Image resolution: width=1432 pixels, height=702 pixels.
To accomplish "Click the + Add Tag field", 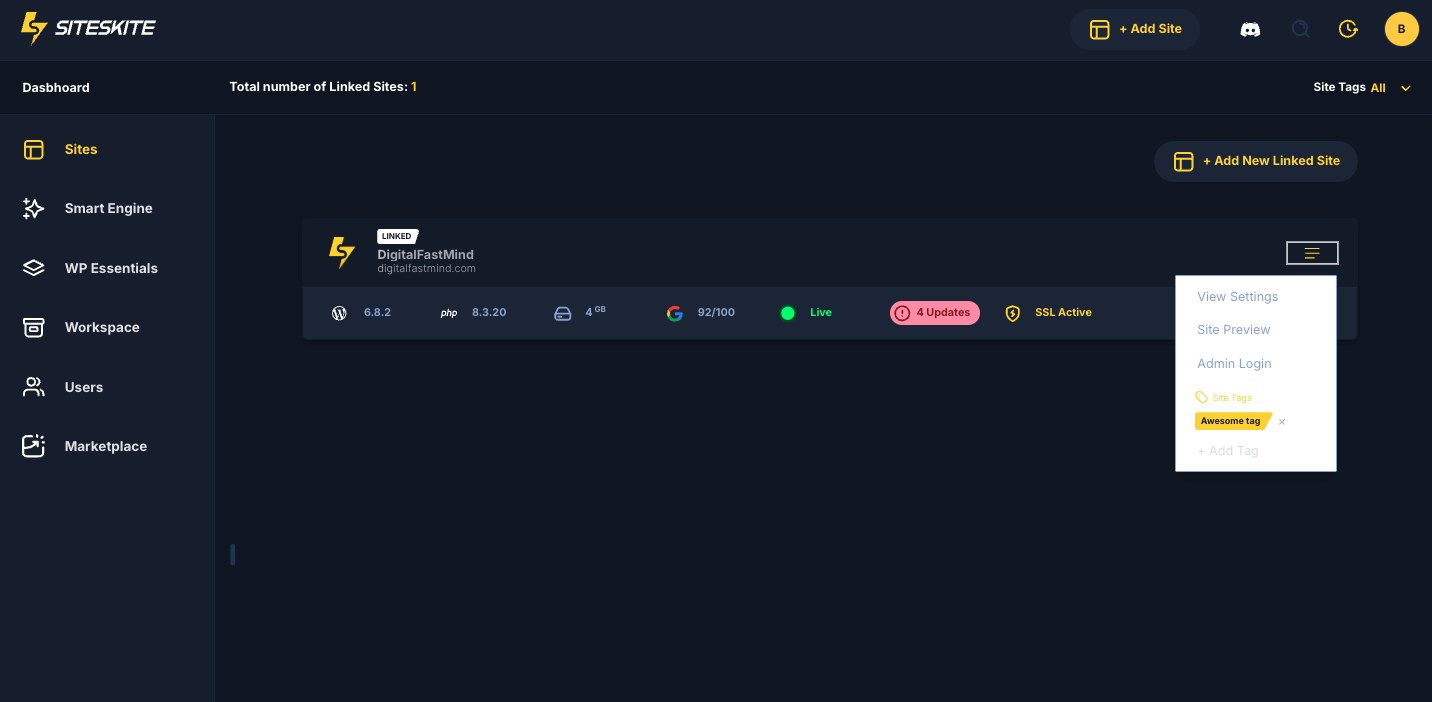I will (x=1228, y=451).
